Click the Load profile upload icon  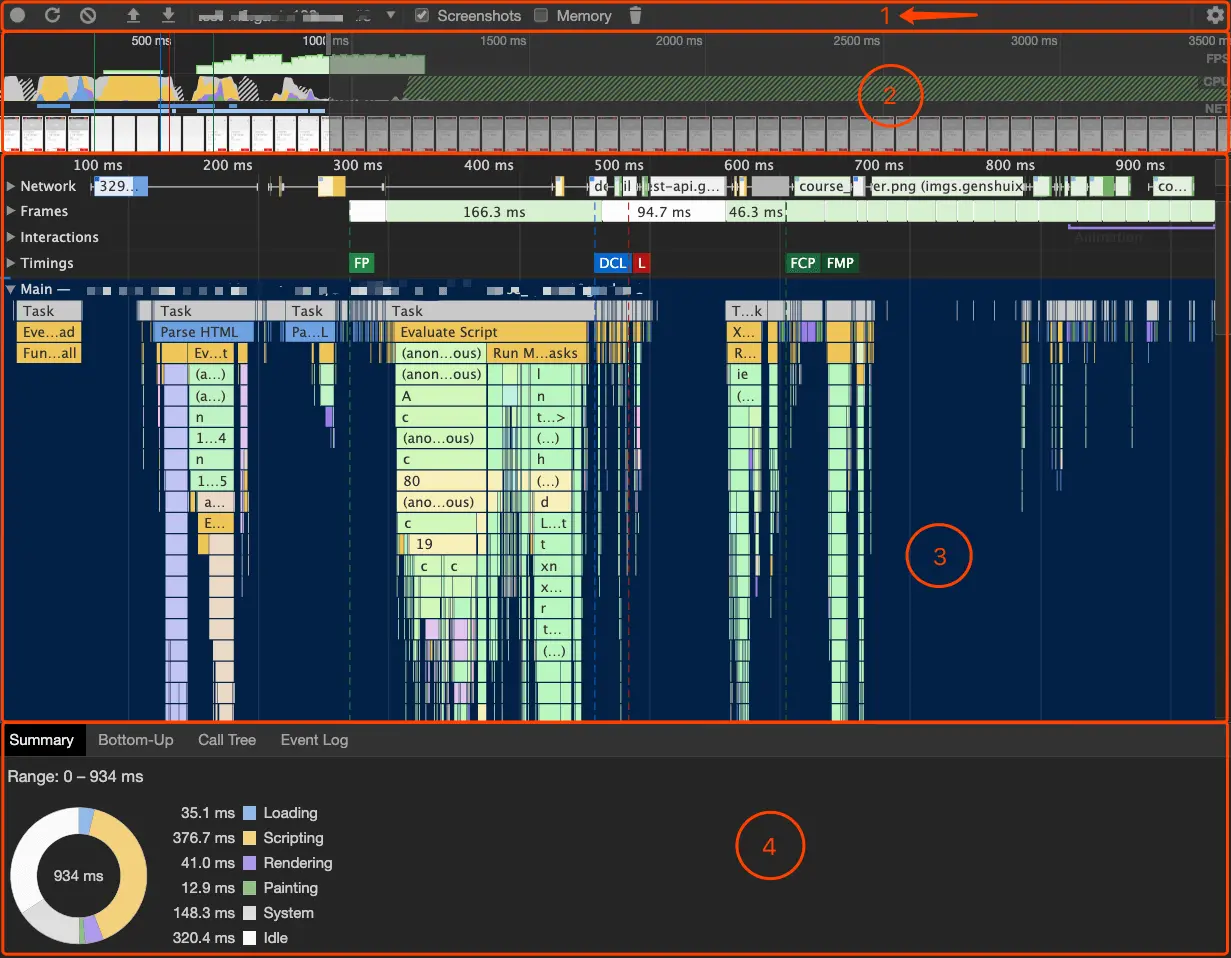pyautogui.click(x=133, y=16)
